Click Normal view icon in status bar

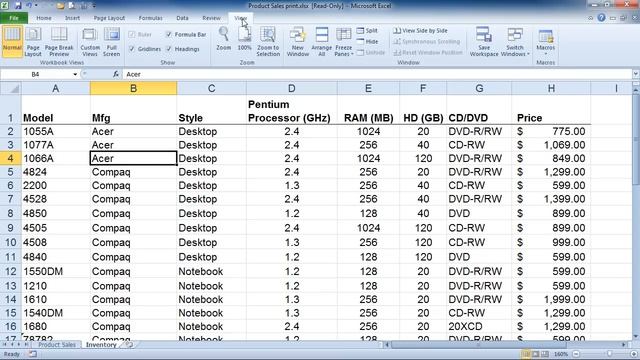tap(526, 354)
